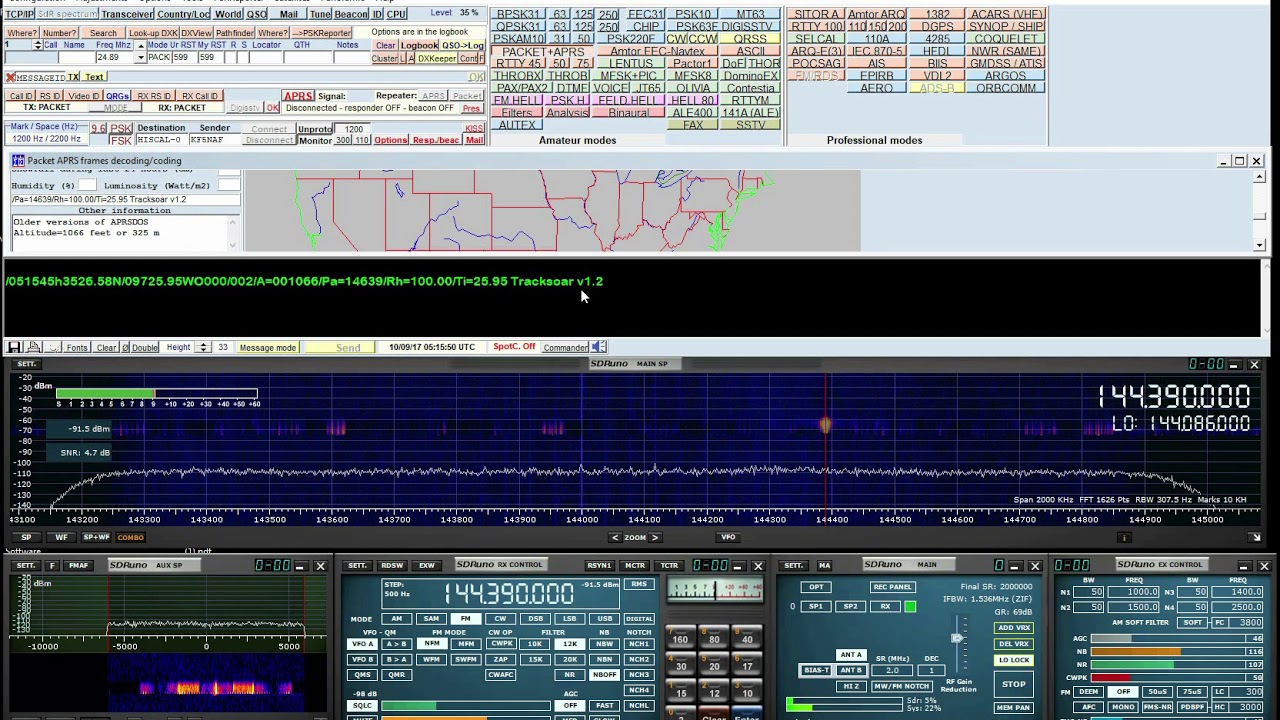This screenshot has width=1280, height=720.
Task: Click keypad button labeled 12
Action: (714, 693)
